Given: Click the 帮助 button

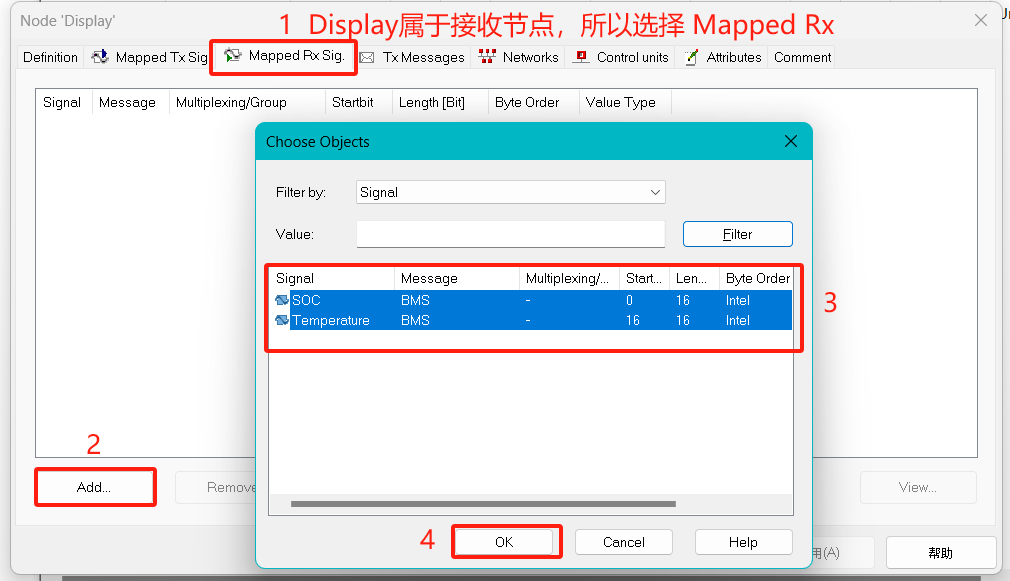Looking at the screenshot, I should [940, 552].
